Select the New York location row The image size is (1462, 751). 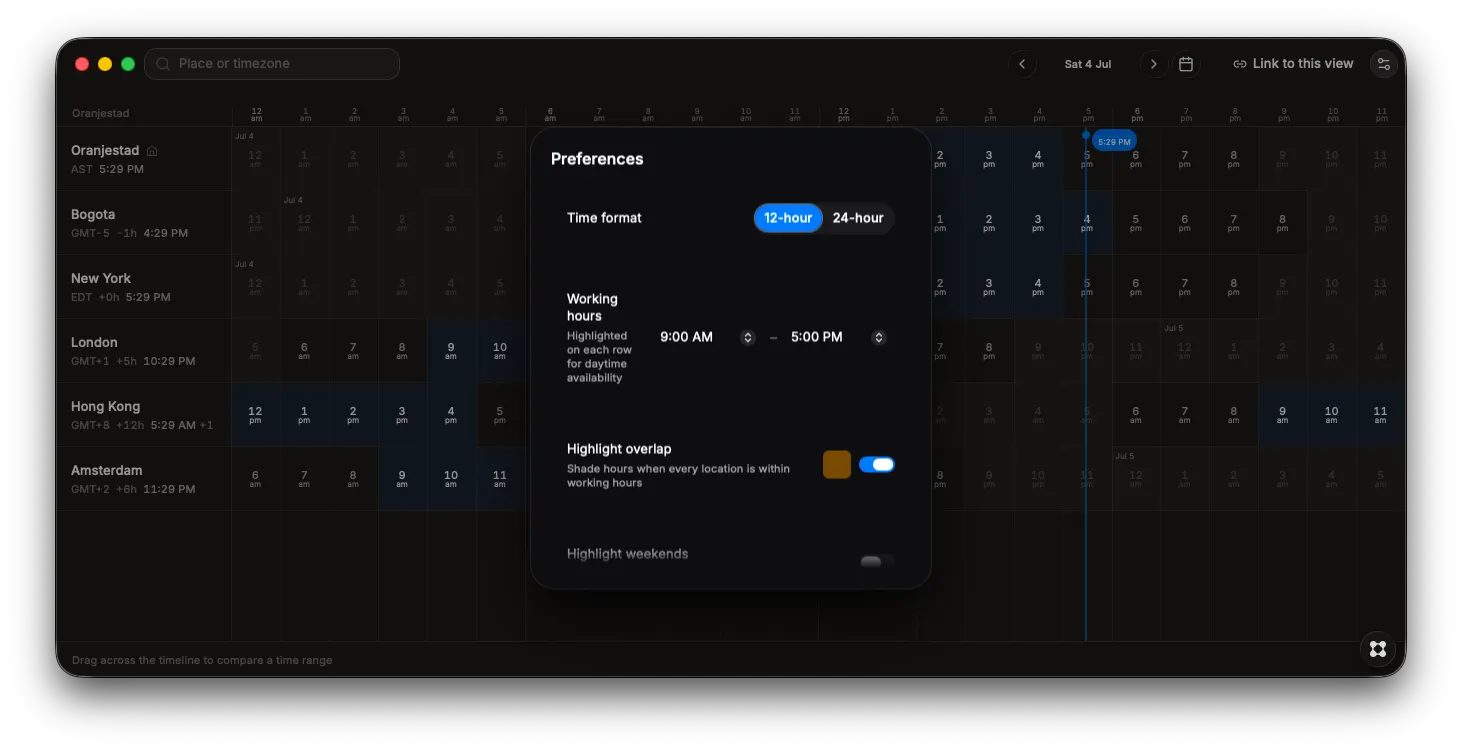144,287
